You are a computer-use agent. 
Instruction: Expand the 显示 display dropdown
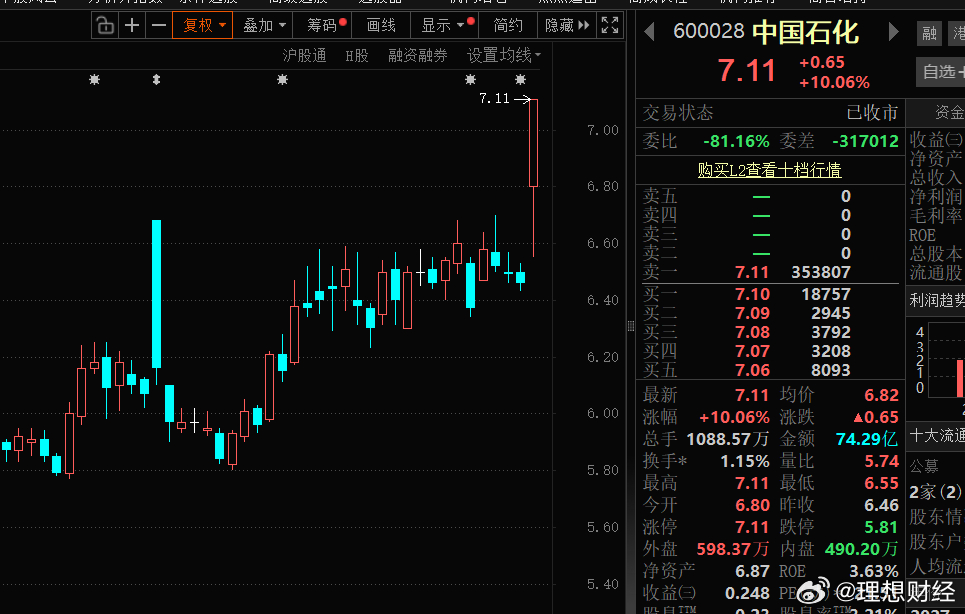point(446,25)
